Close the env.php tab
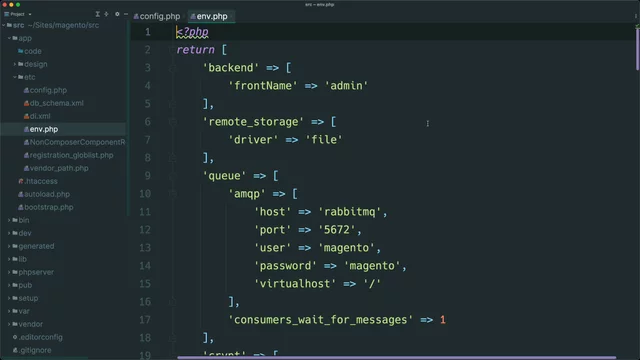Viewport: 640px width, 360px height. point(231,16)
